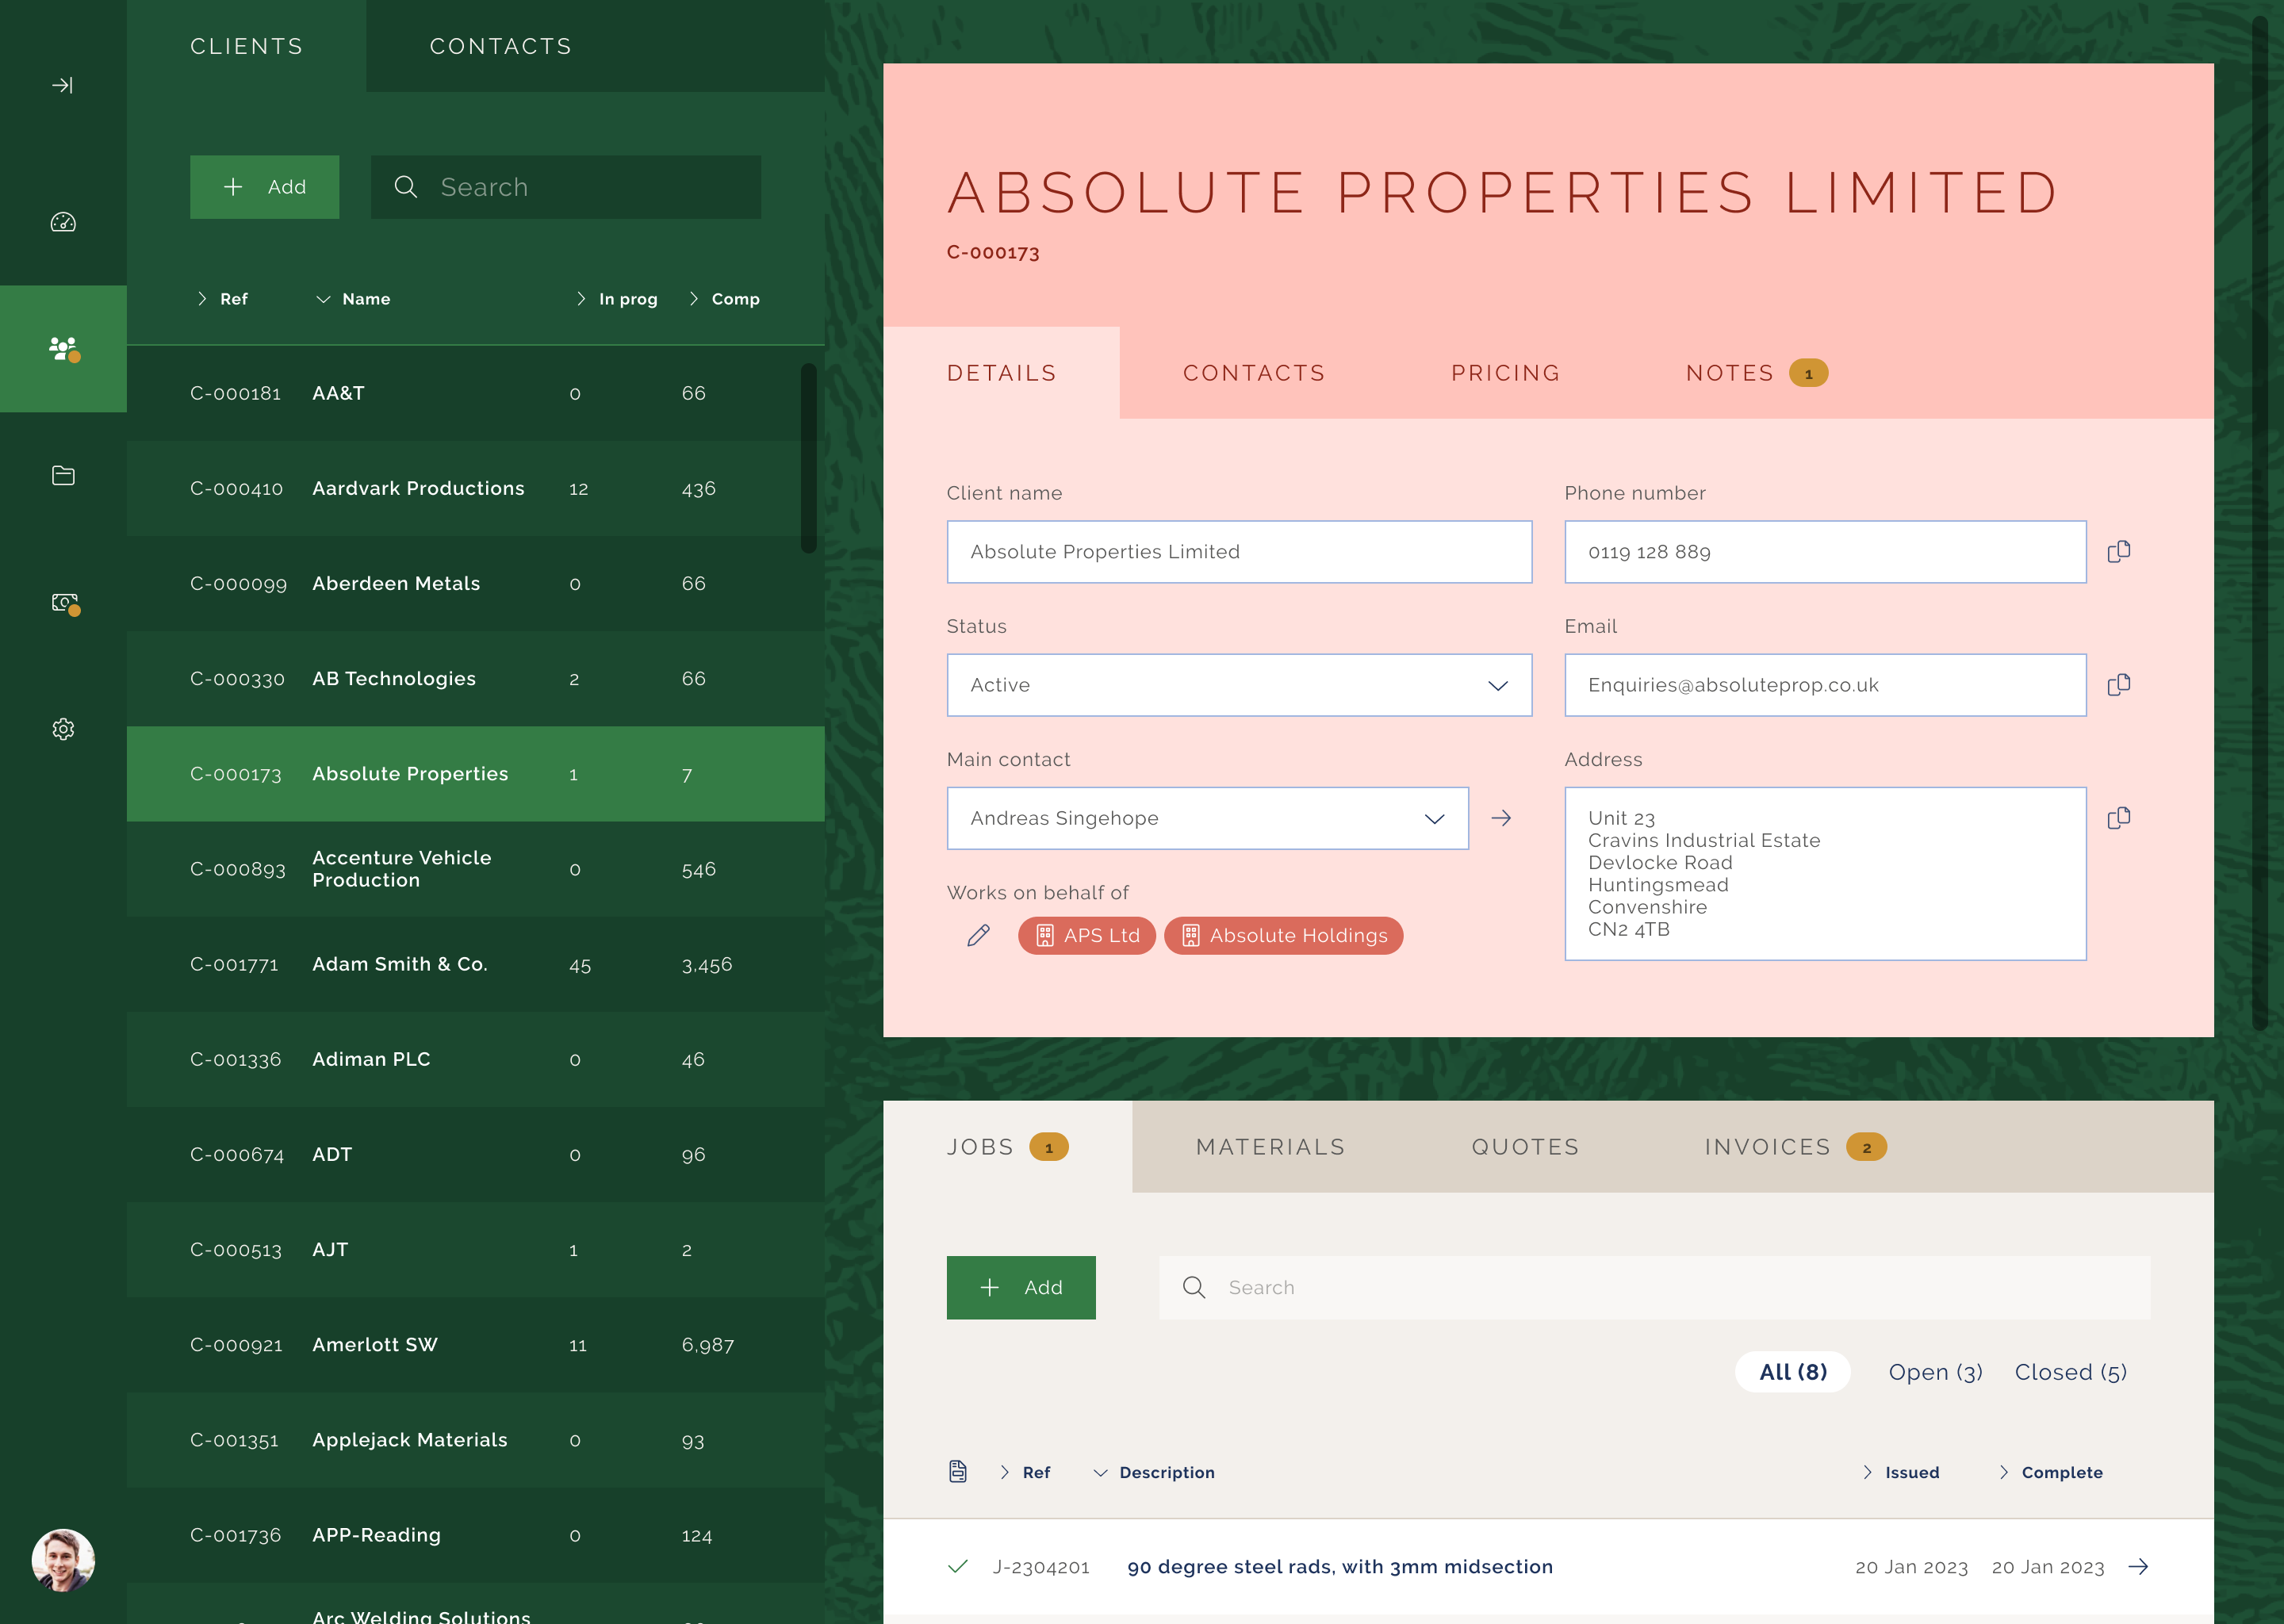The image size is (2284, 1624).
Task: Edit the works on behalf of list
Action: click(x=978, y=935)
